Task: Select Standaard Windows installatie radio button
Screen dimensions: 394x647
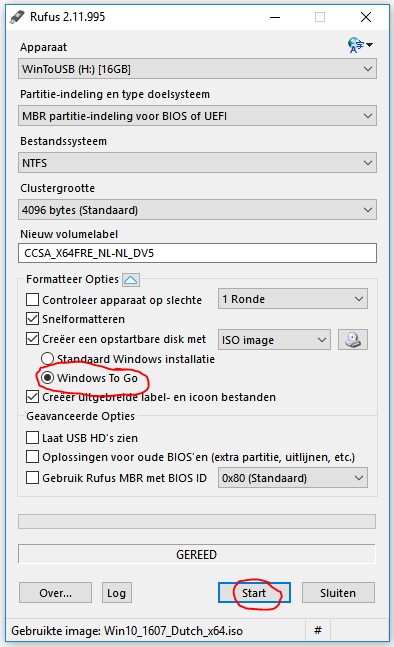Action: click(x=47, y=359)
